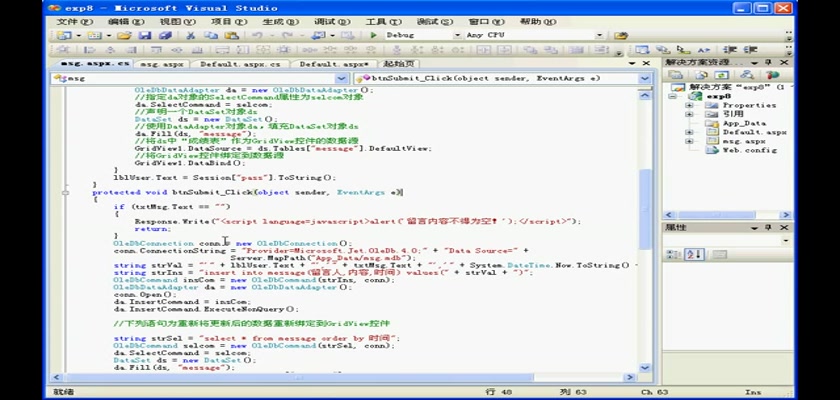
Task: Switch to the Default.aspx.cs tab
Action: (x=239, y=64)
